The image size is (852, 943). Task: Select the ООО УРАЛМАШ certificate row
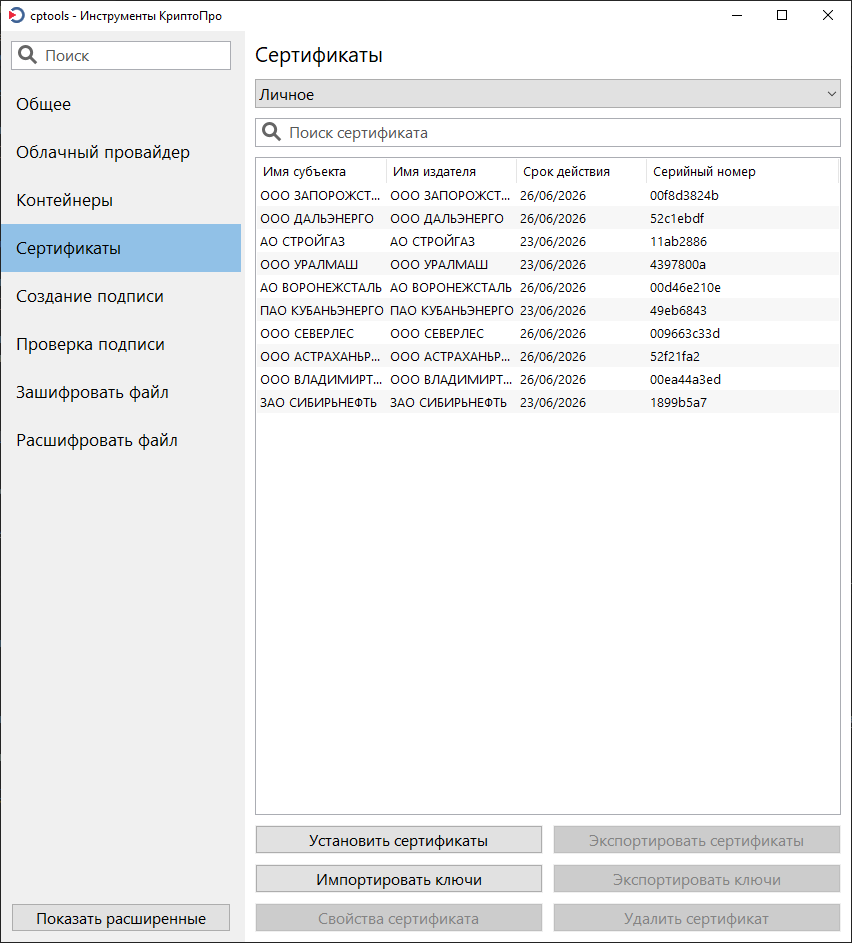tap(547, 264)
